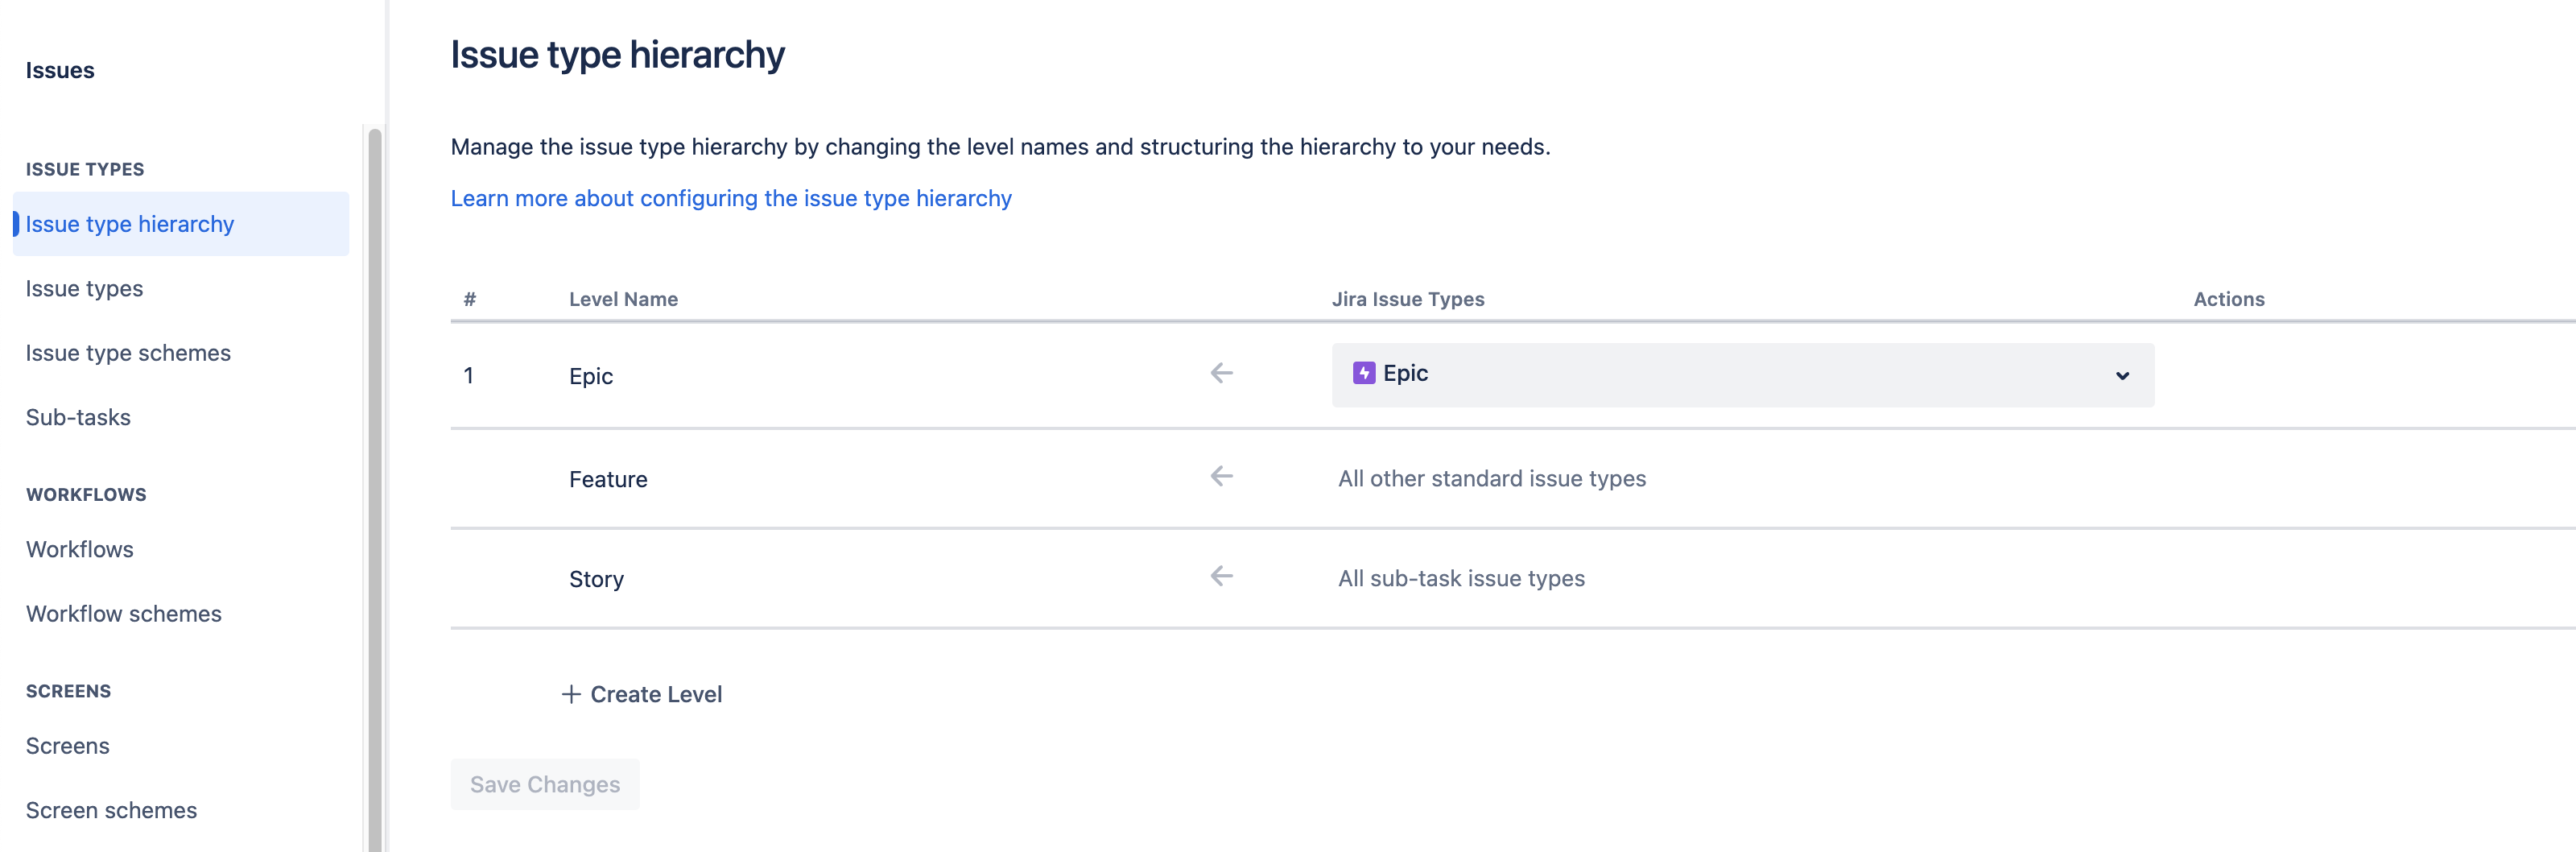This screenshot has height=852, width=2576.
Task: Click the chevron on the Epic selector
Action: (x=2121, y=376)
